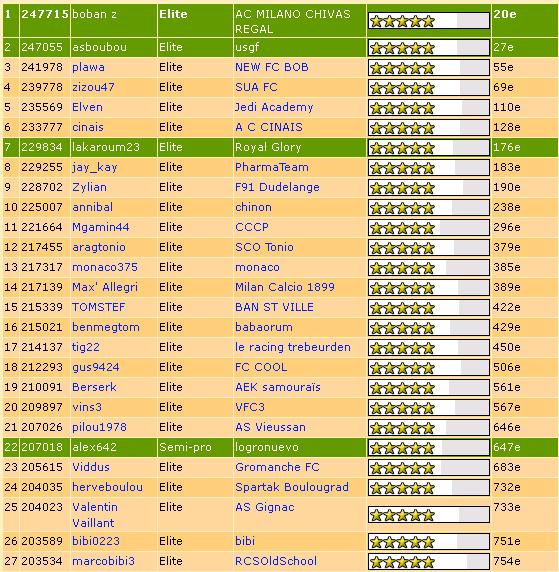
Task: Open the Max' Allegri profile link
Action: click(x=105, y=287)
